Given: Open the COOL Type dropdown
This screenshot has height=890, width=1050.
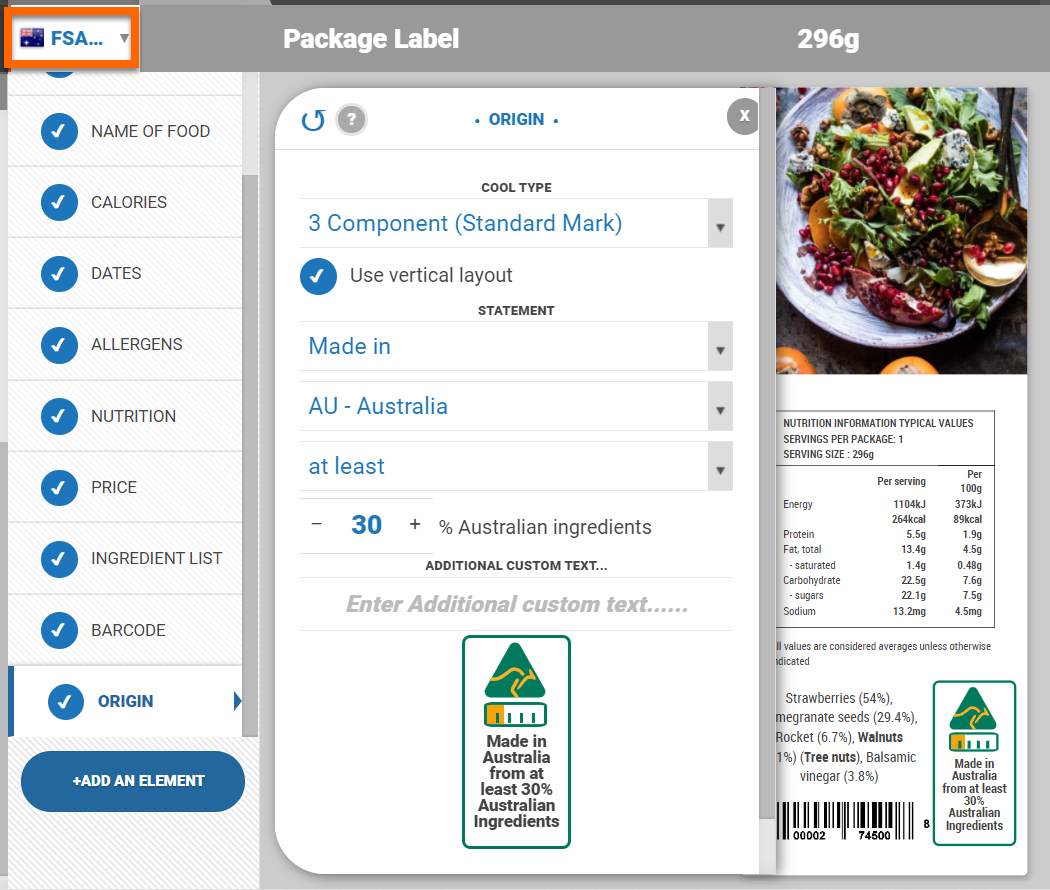Looking at the screenshot, I should tap(516, 224).
